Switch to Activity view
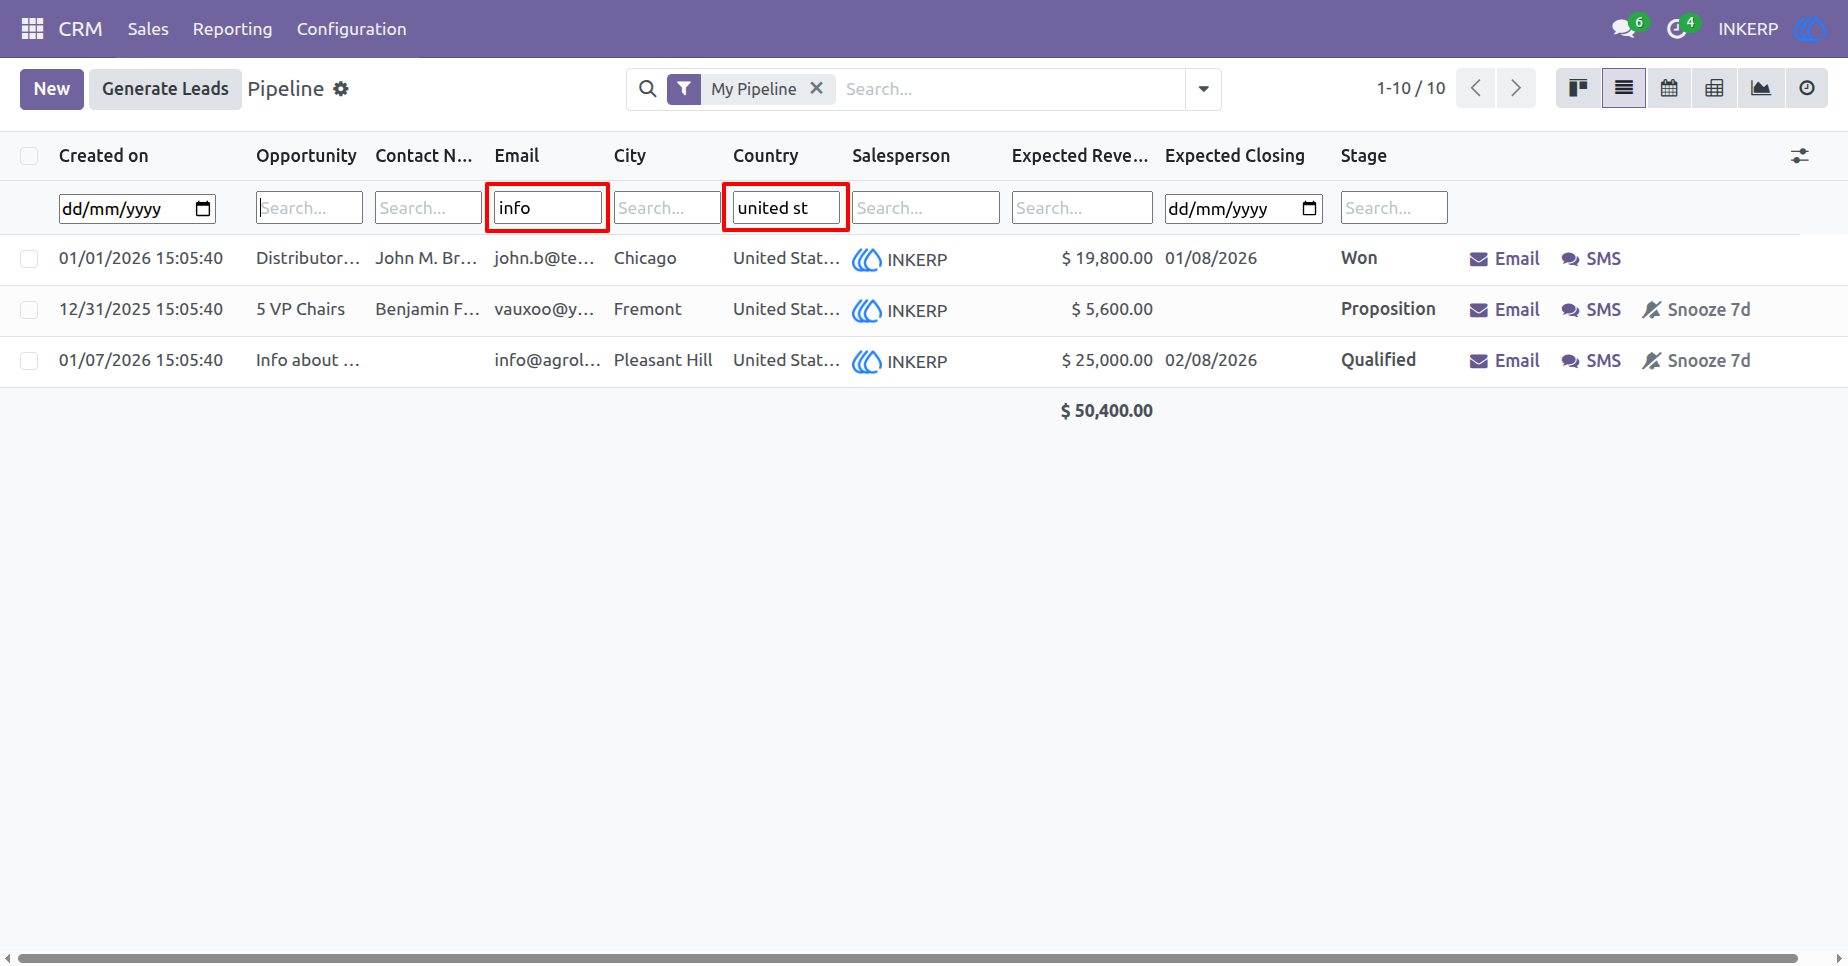1848x966 pixels. pyautogui.click(x=1806, y=88)
